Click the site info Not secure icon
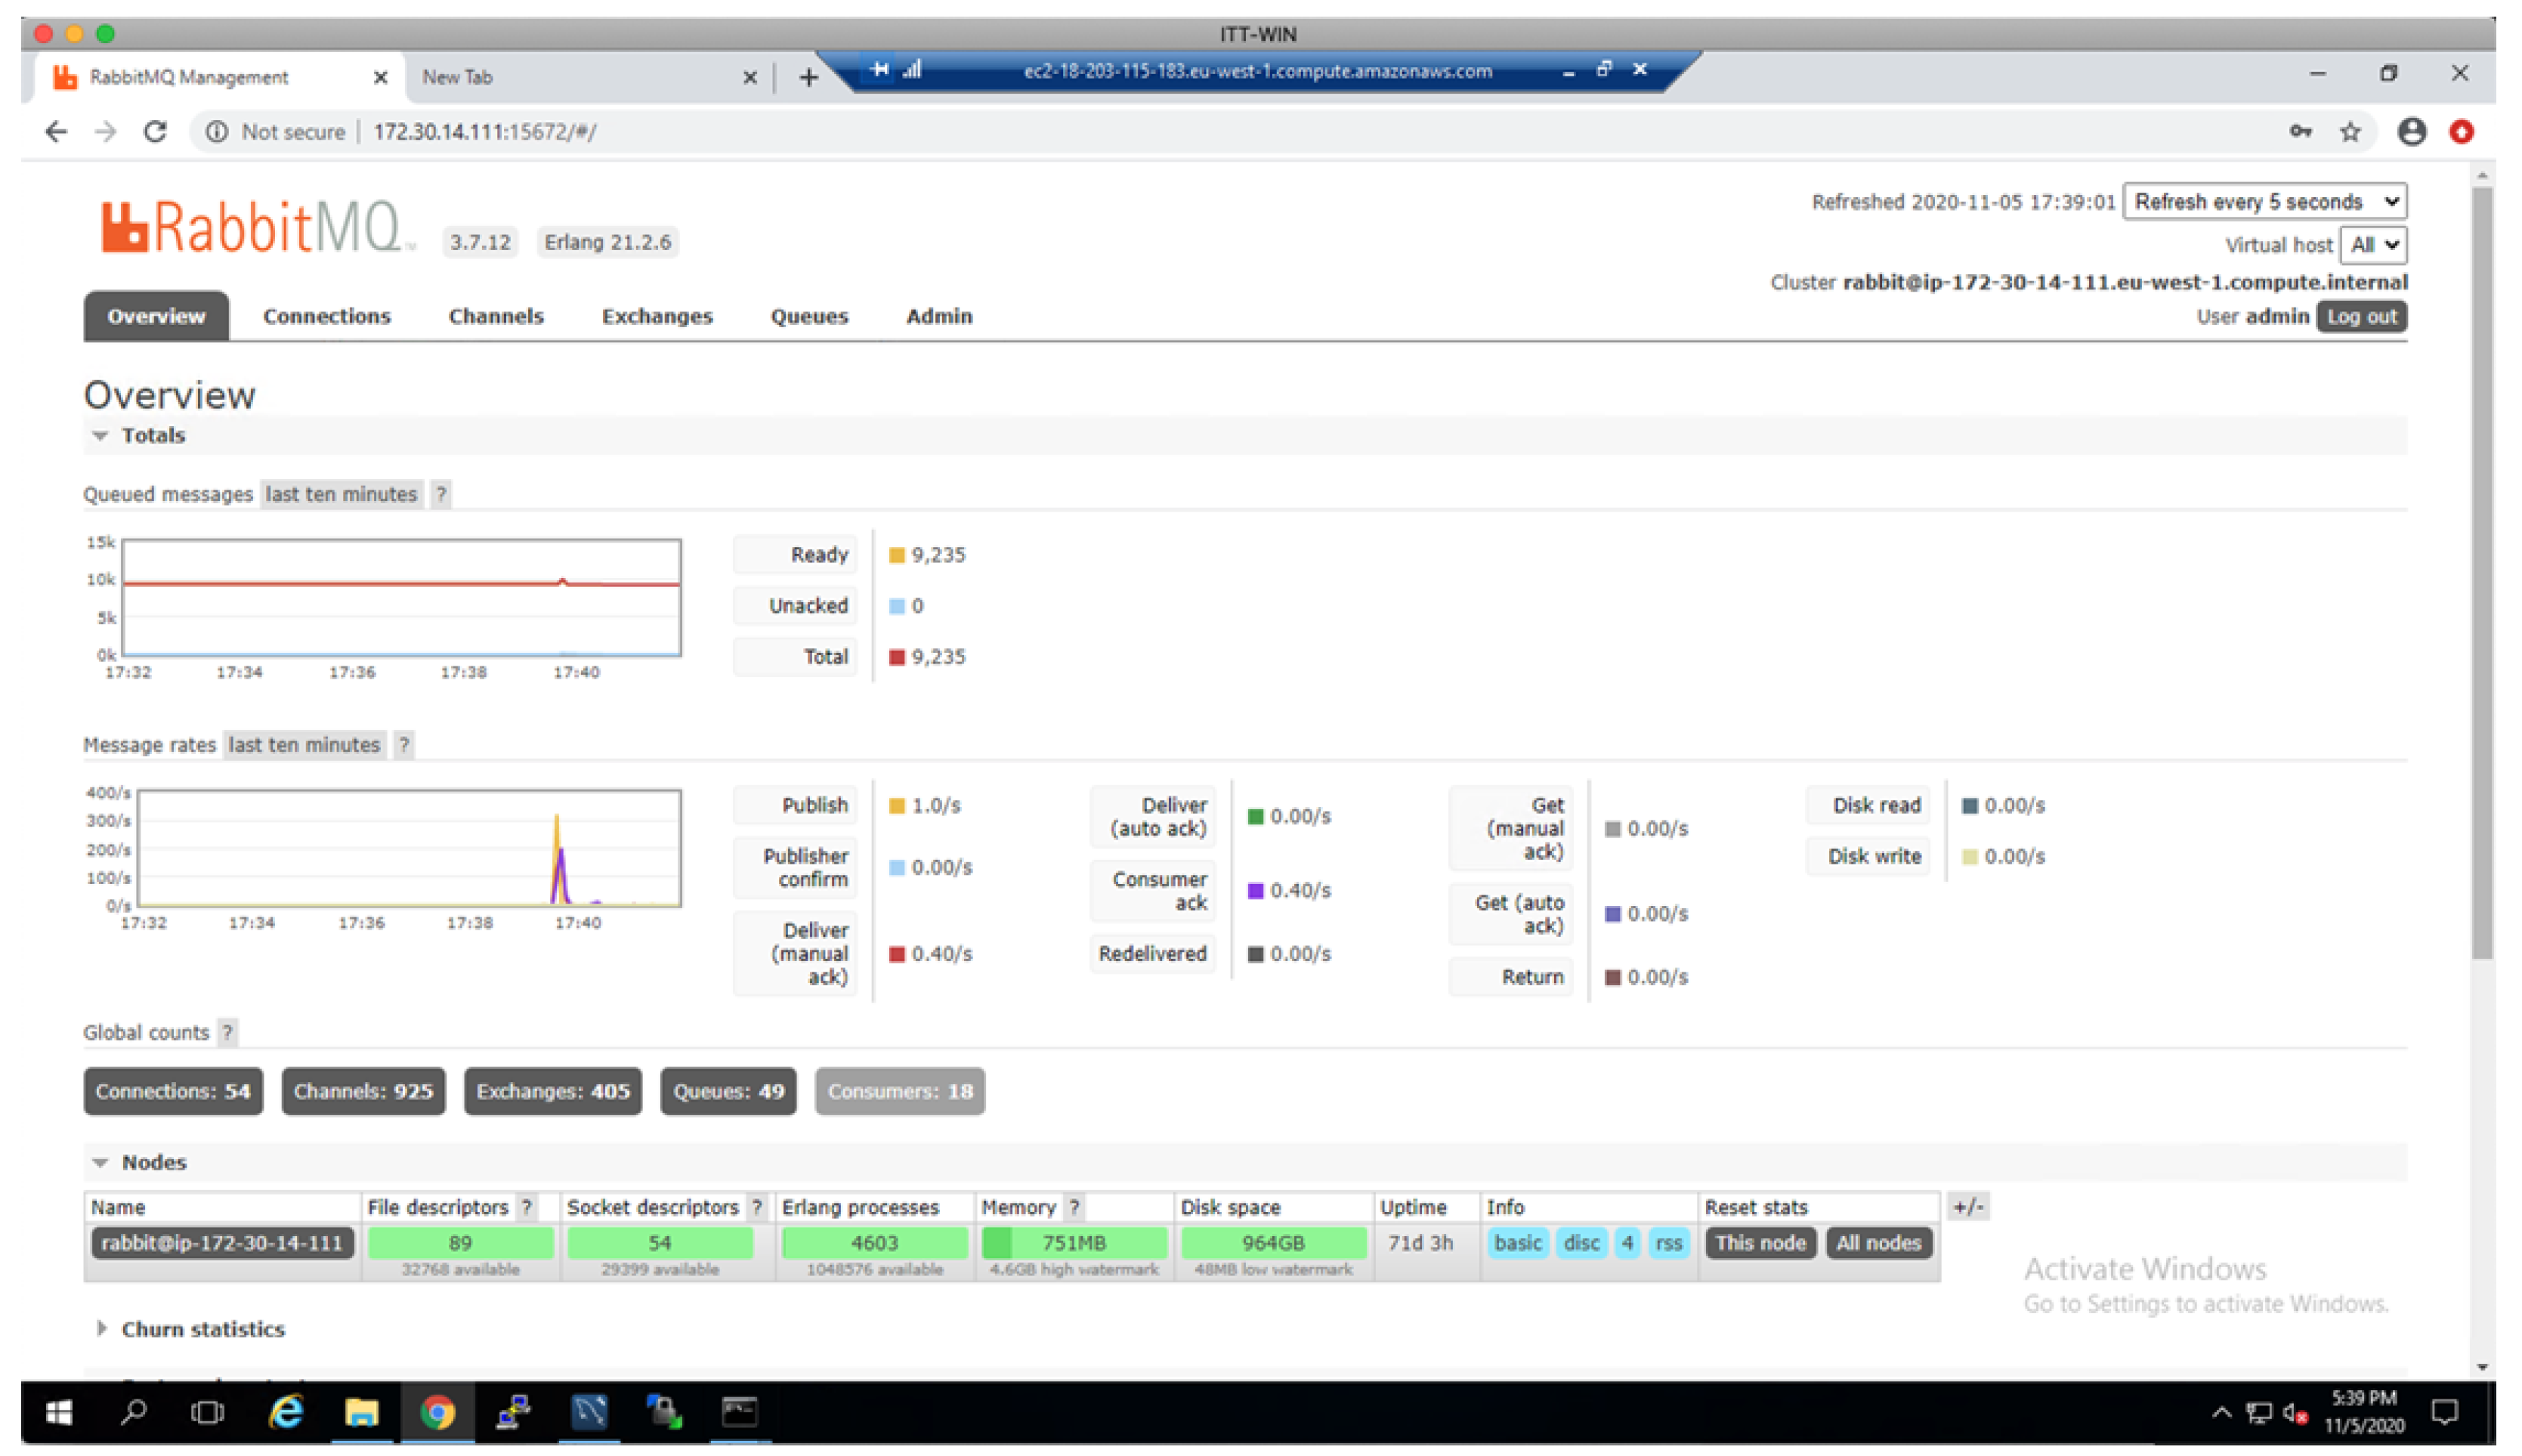The image size is (2522, 1456). pos(217,132)
